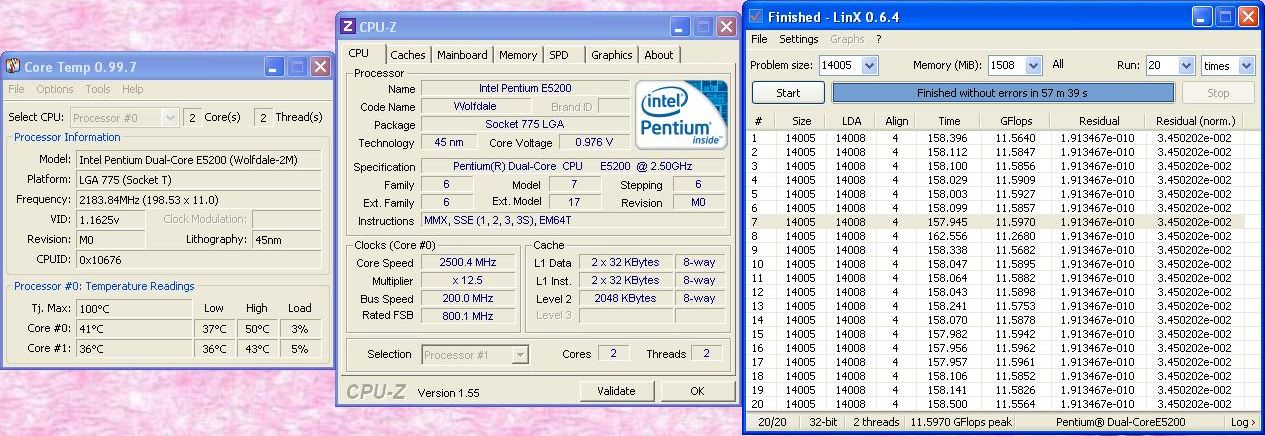Switch to the Graphics tab in CPU-Z
The image size is (1265, 436).
[612, 55]
